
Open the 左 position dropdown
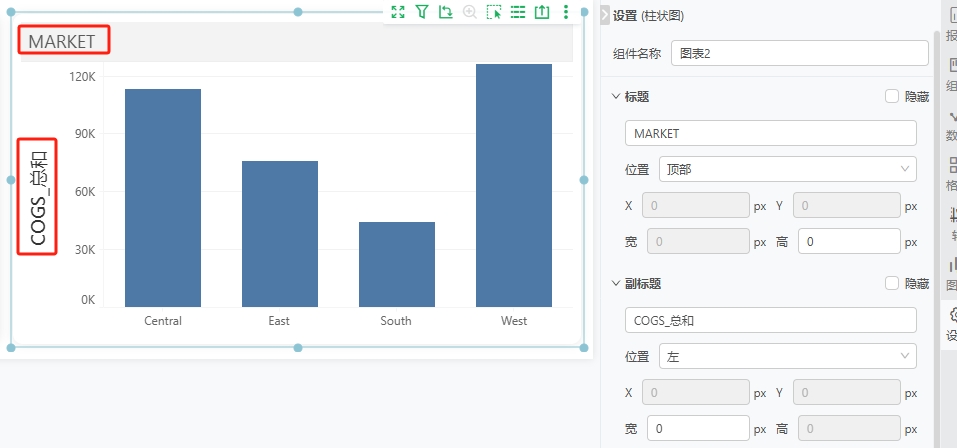(787, 356)
